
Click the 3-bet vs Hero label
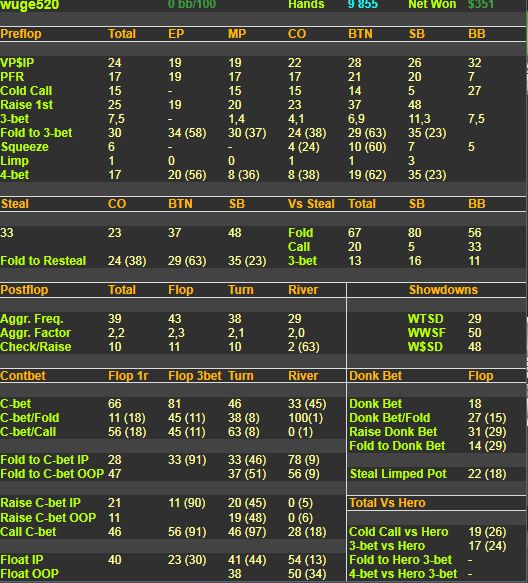[387, 546]
